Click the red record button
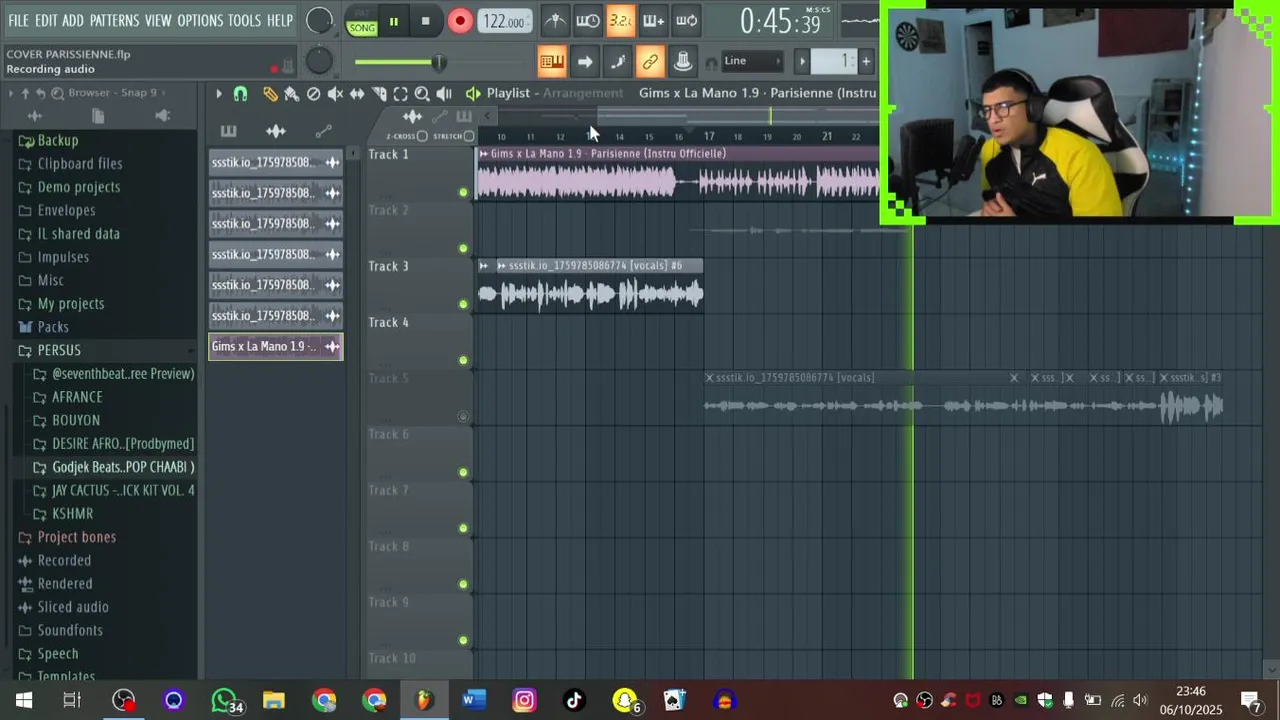The width and height of the screenshot is (1280, 720). [460, 21]
